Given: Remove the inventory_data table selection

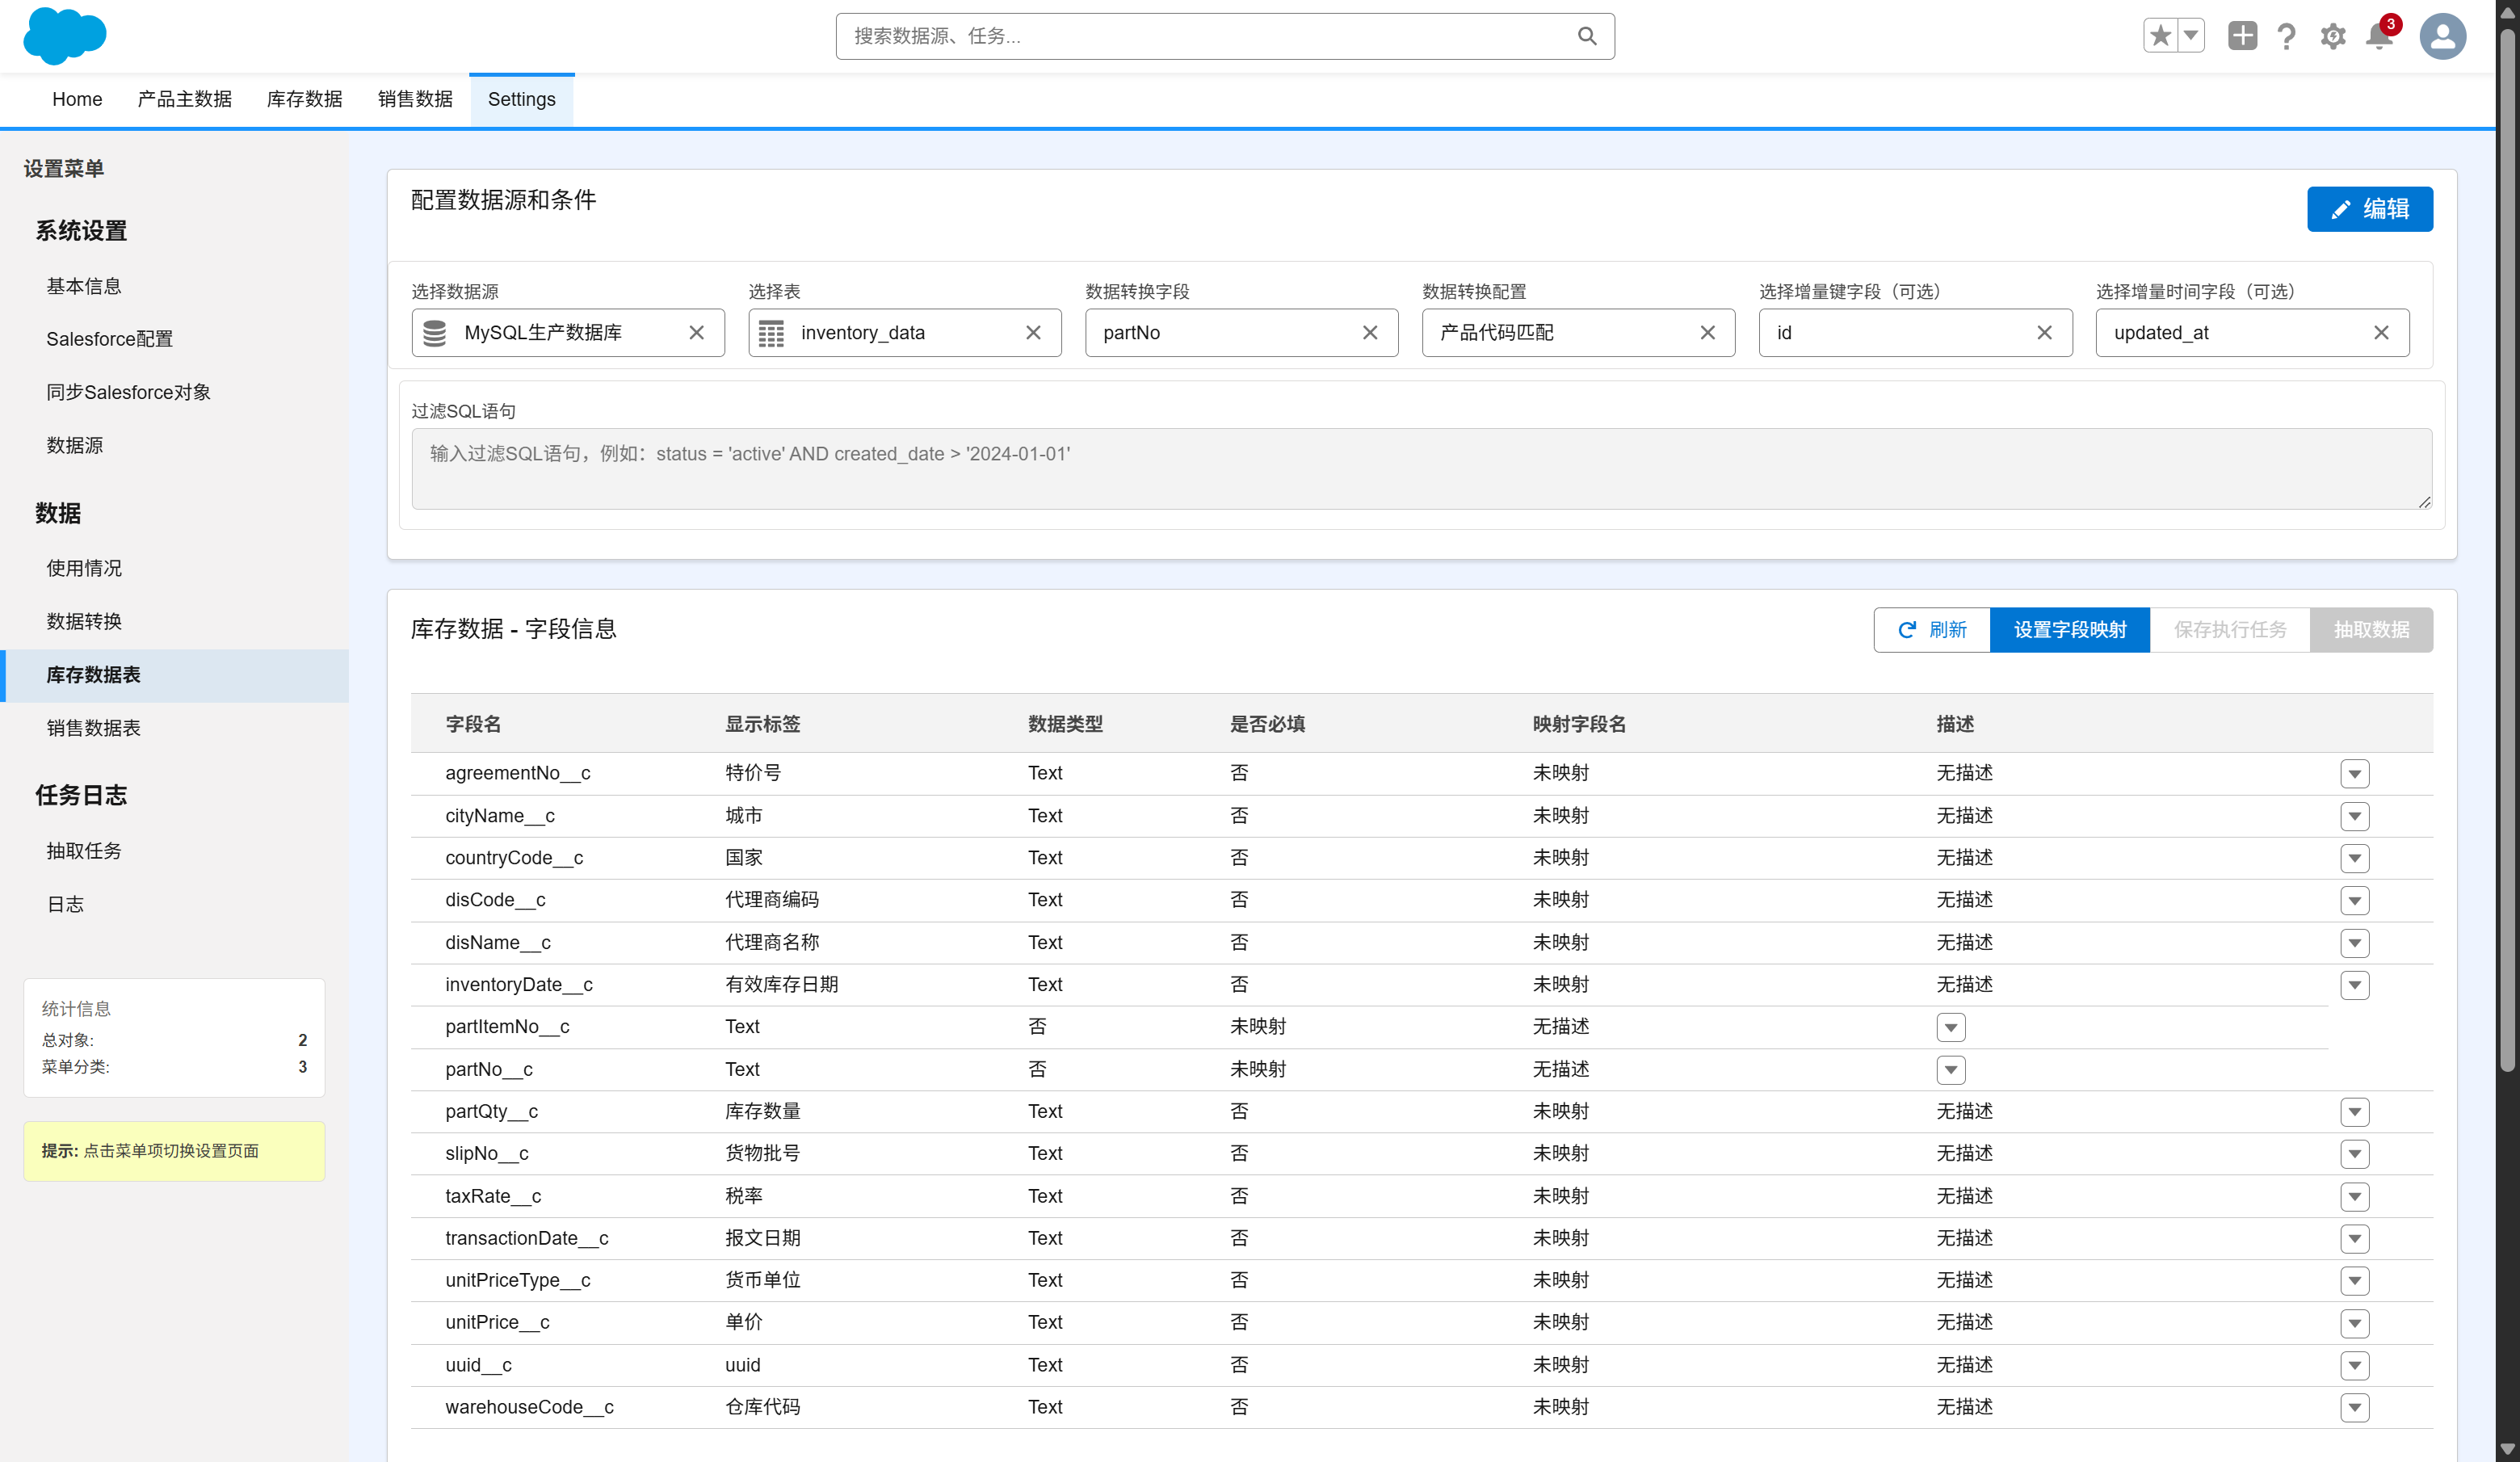Looking at the screenshot, I should click(x=1033, y=333).
